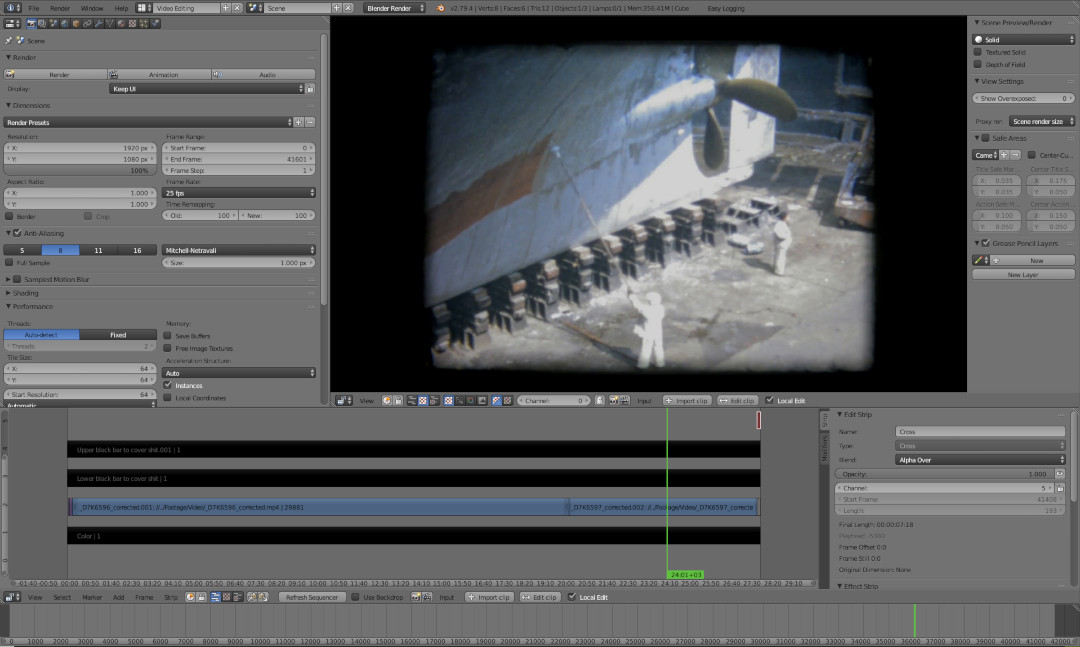Open the Particles properties tab icon
Viewport: 1080px width, 647px height.
click(144, 23)
